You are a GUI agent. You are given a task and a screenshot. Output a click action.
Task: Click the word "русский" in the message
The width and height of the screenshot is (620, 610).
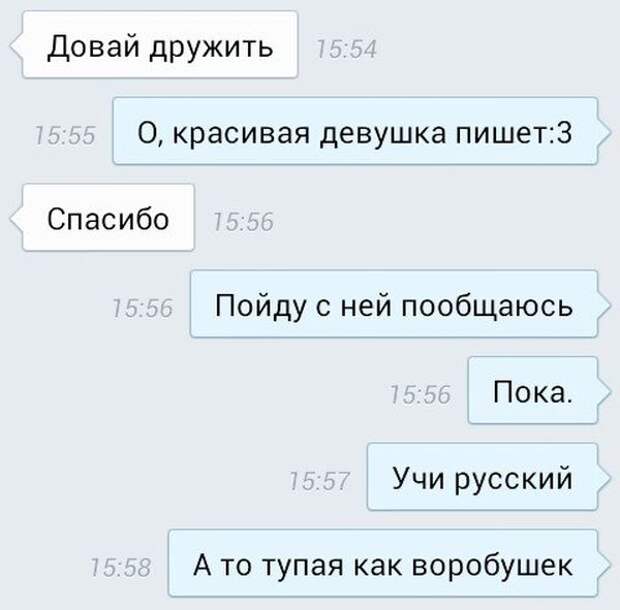pos(514,480)
